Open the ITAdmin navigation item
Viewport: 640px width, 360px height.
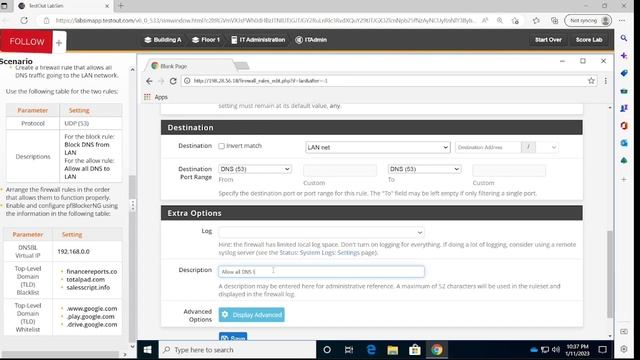click(x=311, y=40)
